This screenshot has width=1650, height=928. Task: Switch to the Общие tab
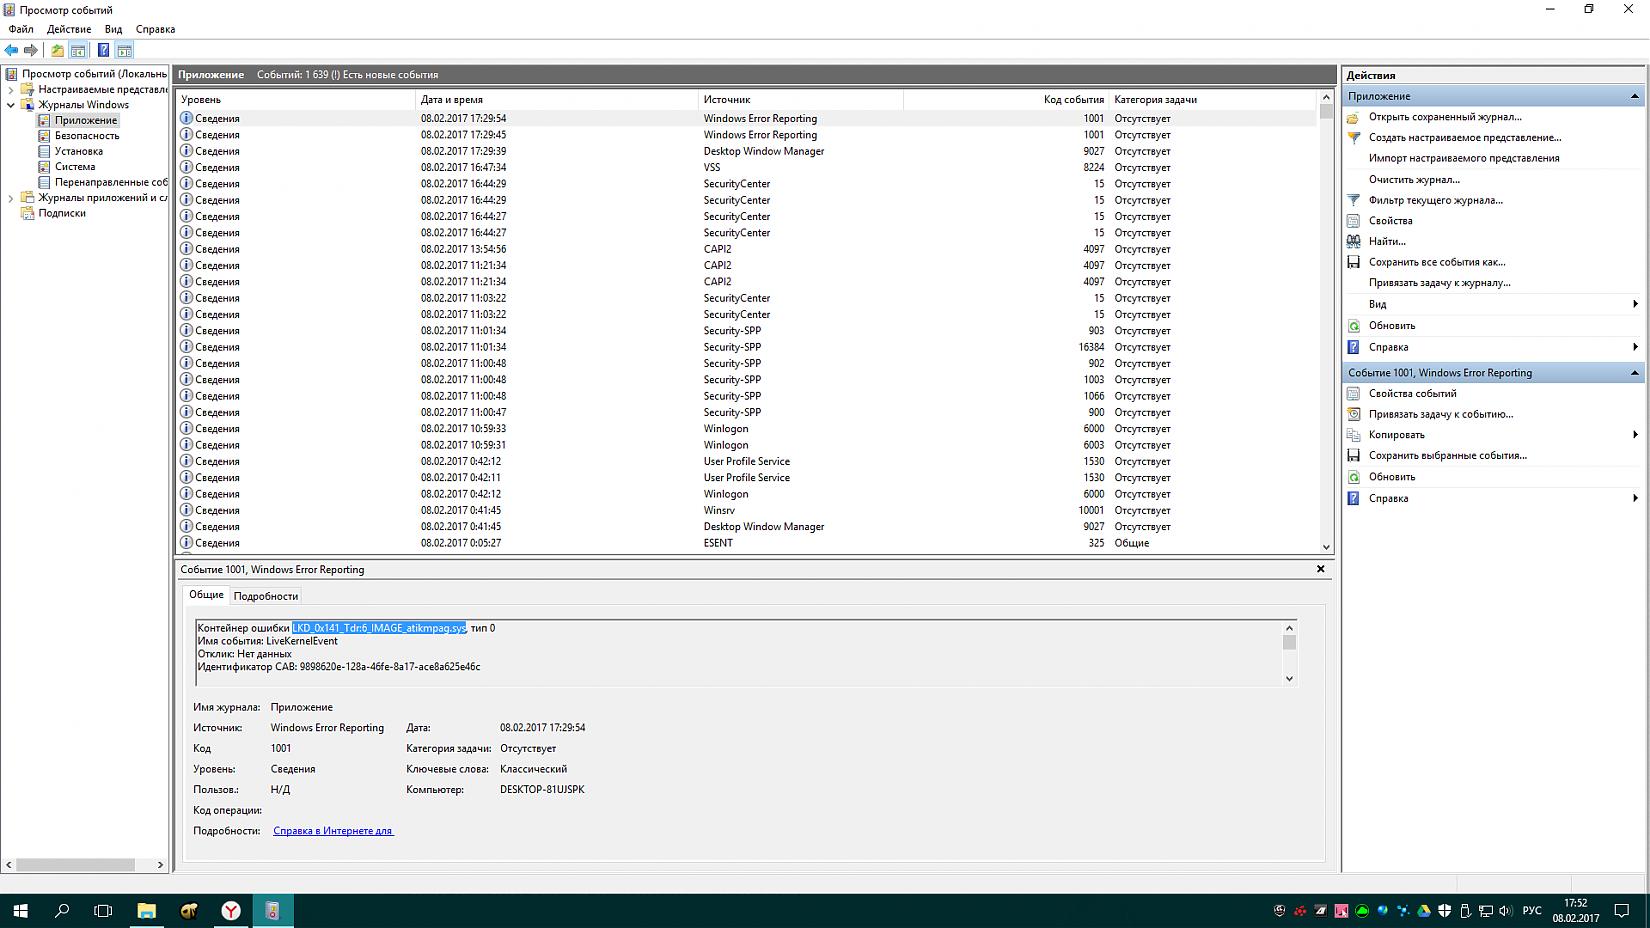207,595
